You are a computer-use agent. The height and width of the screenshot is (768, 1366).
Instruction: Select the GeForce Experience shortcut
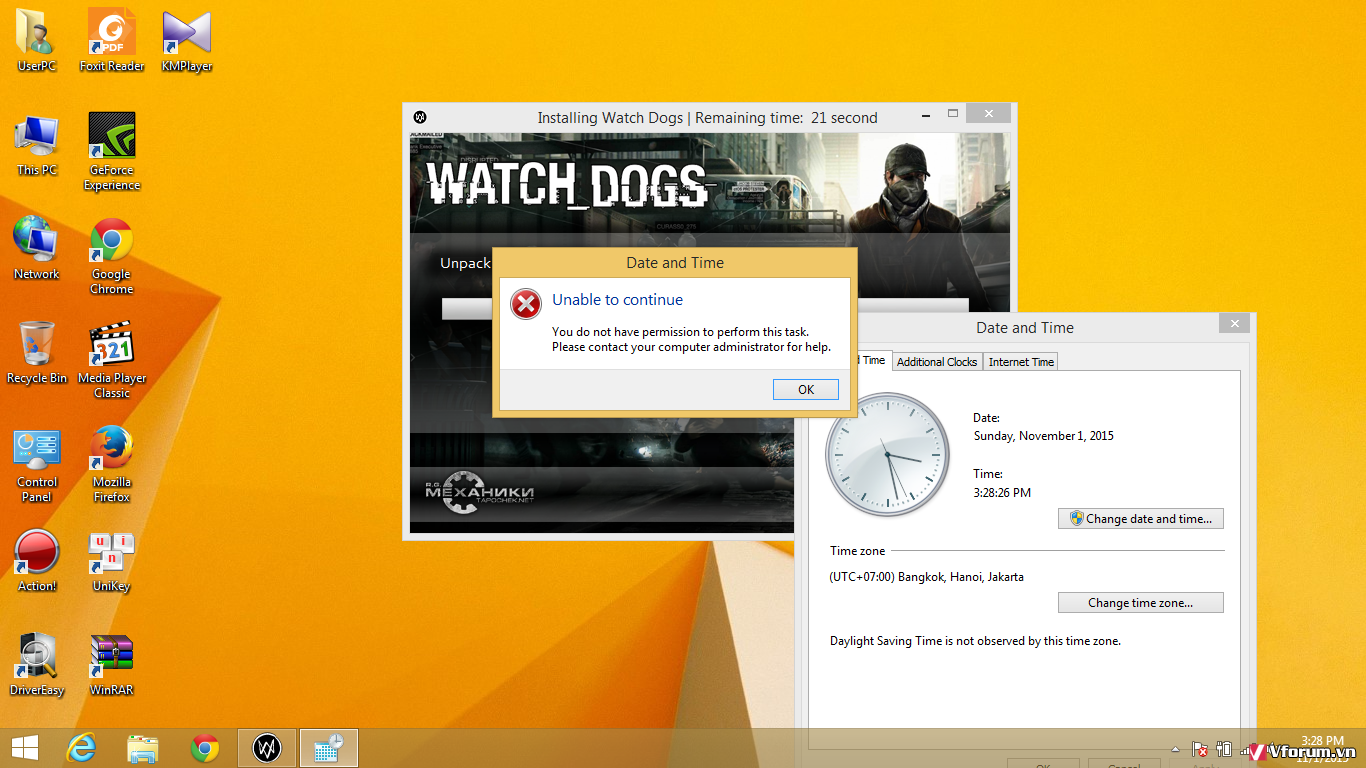pos(112,151)
